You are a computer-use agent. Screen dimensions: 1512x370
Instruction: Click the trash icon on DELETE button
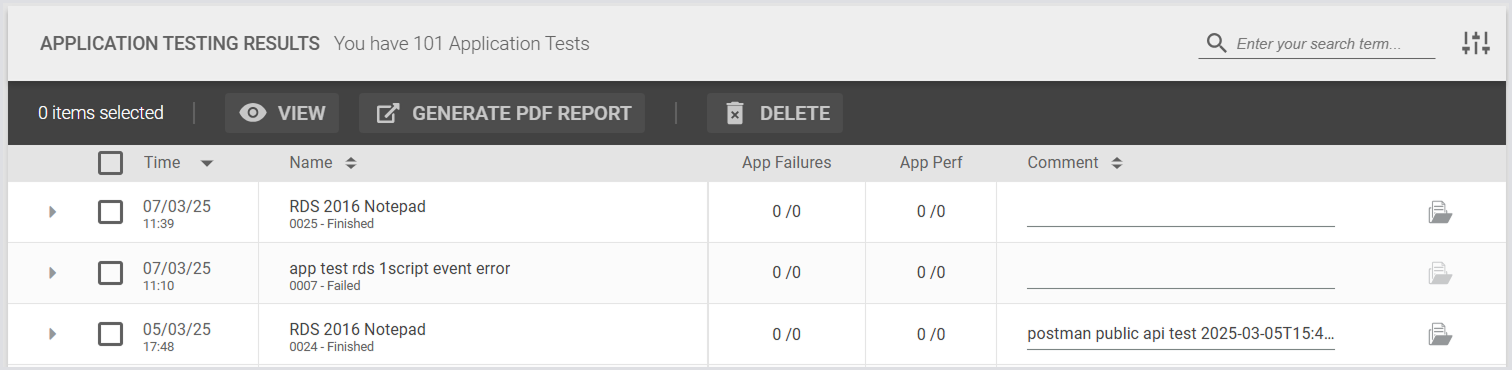tap(735, 113)
